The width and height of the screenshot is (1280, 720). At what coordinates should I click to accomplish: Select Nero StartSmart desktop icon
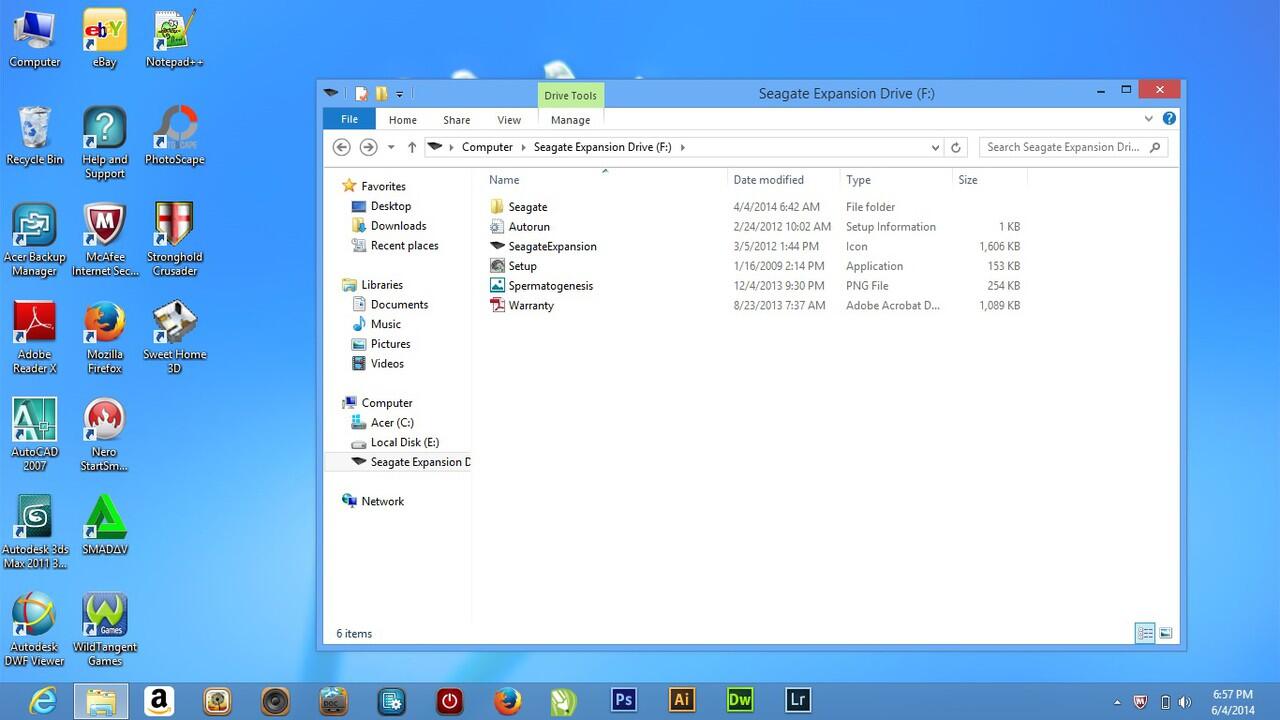point(104,434)
